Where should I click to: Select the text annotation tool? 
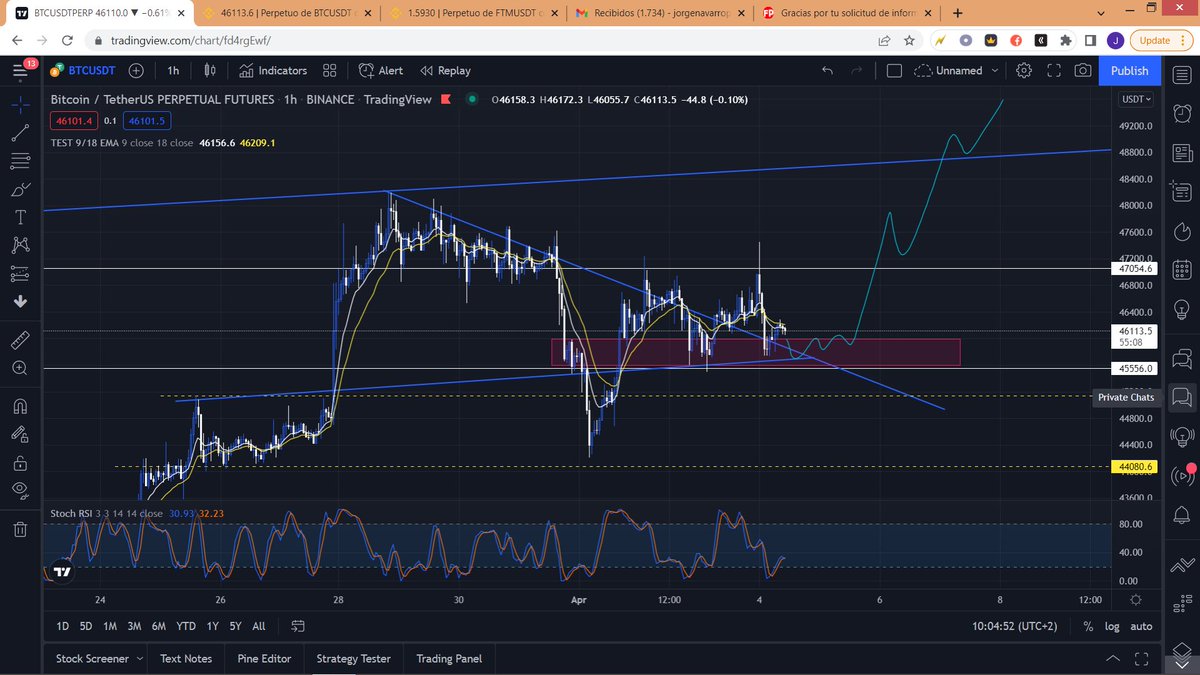[x=20, y=217]
